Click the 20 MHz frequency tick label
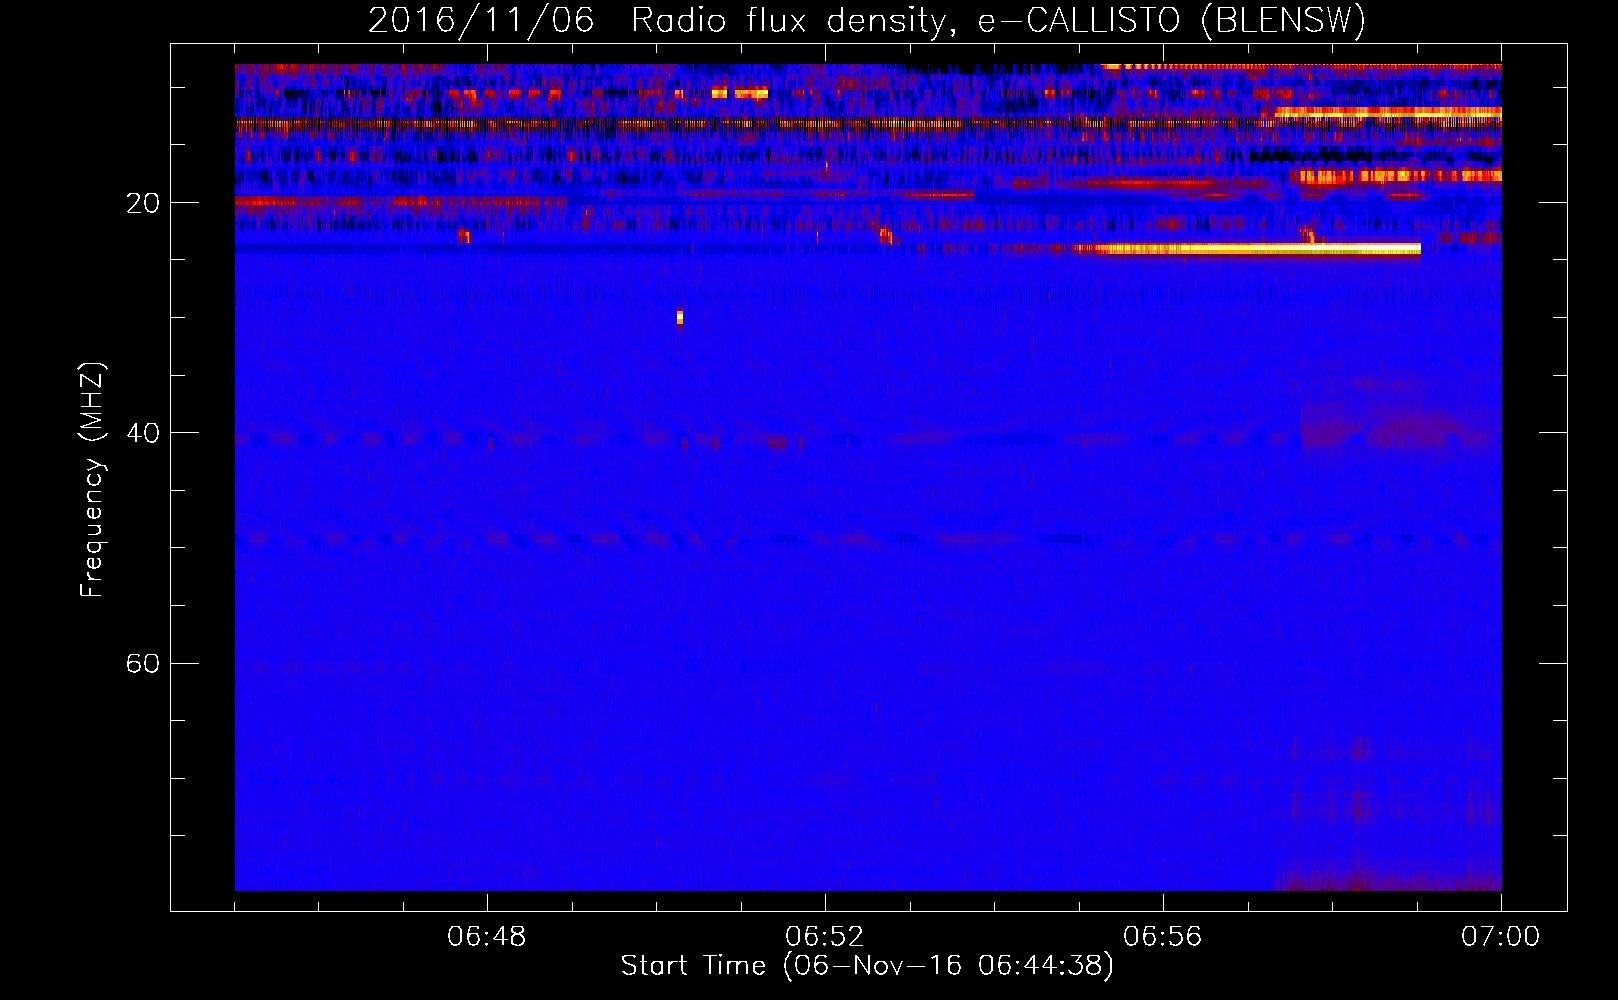1618x1000 pixels. click(143, 203)
